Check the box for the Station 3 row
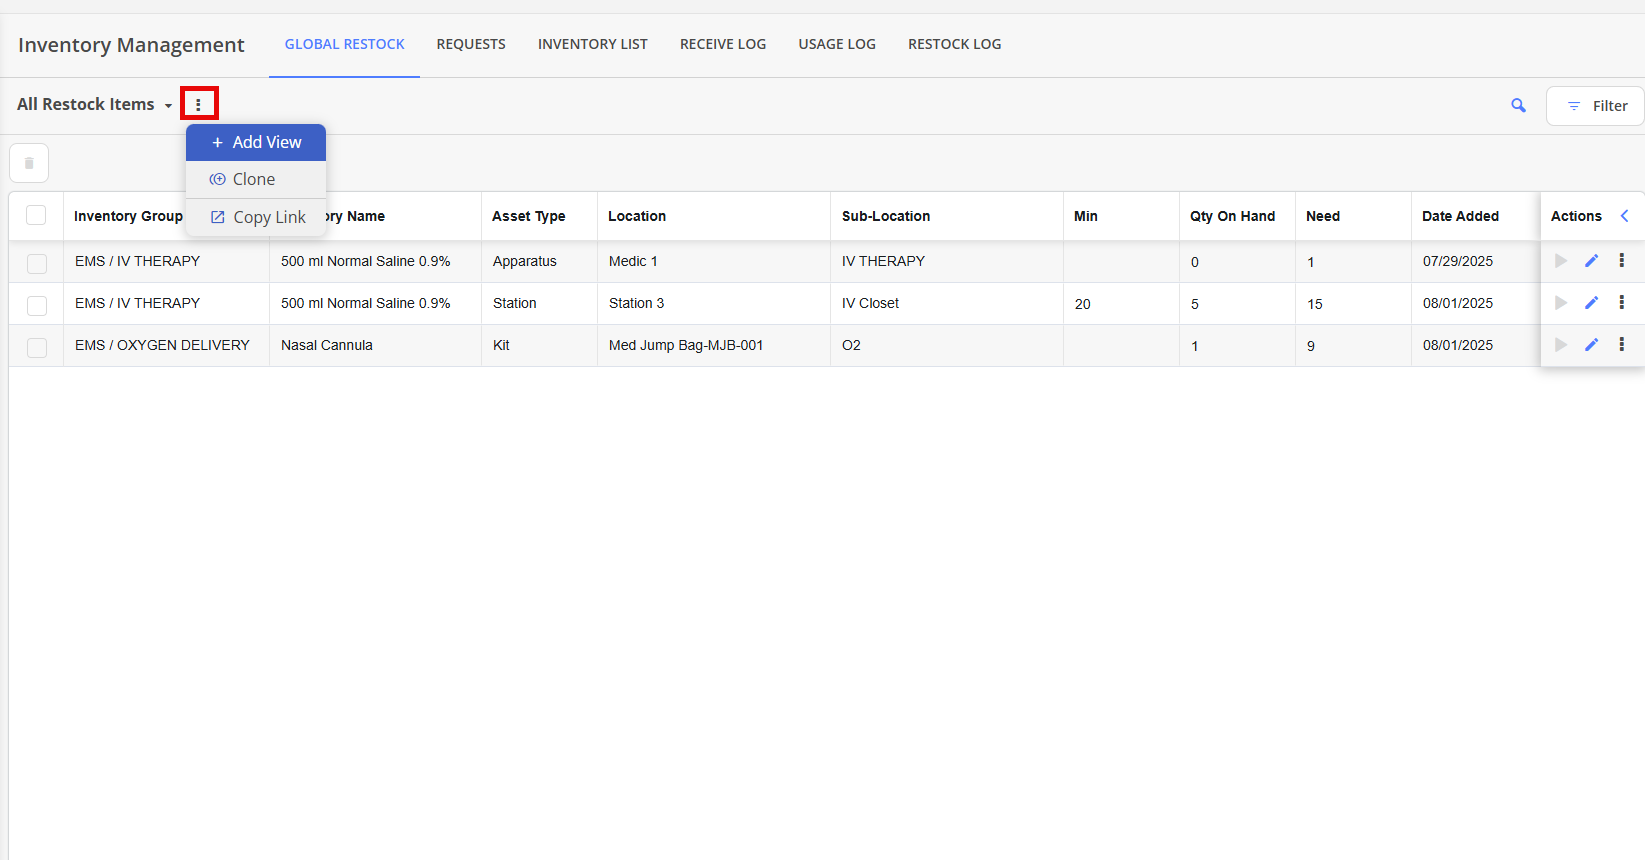Viewport: 1645px width, 860px height. [37, 306]
